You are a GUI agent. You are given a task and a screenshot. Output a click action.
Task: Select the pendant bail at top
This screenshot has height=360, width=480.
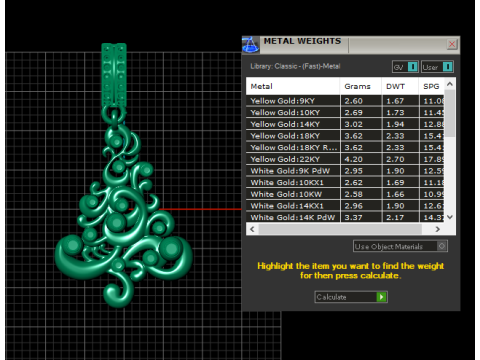coord(114,75)
